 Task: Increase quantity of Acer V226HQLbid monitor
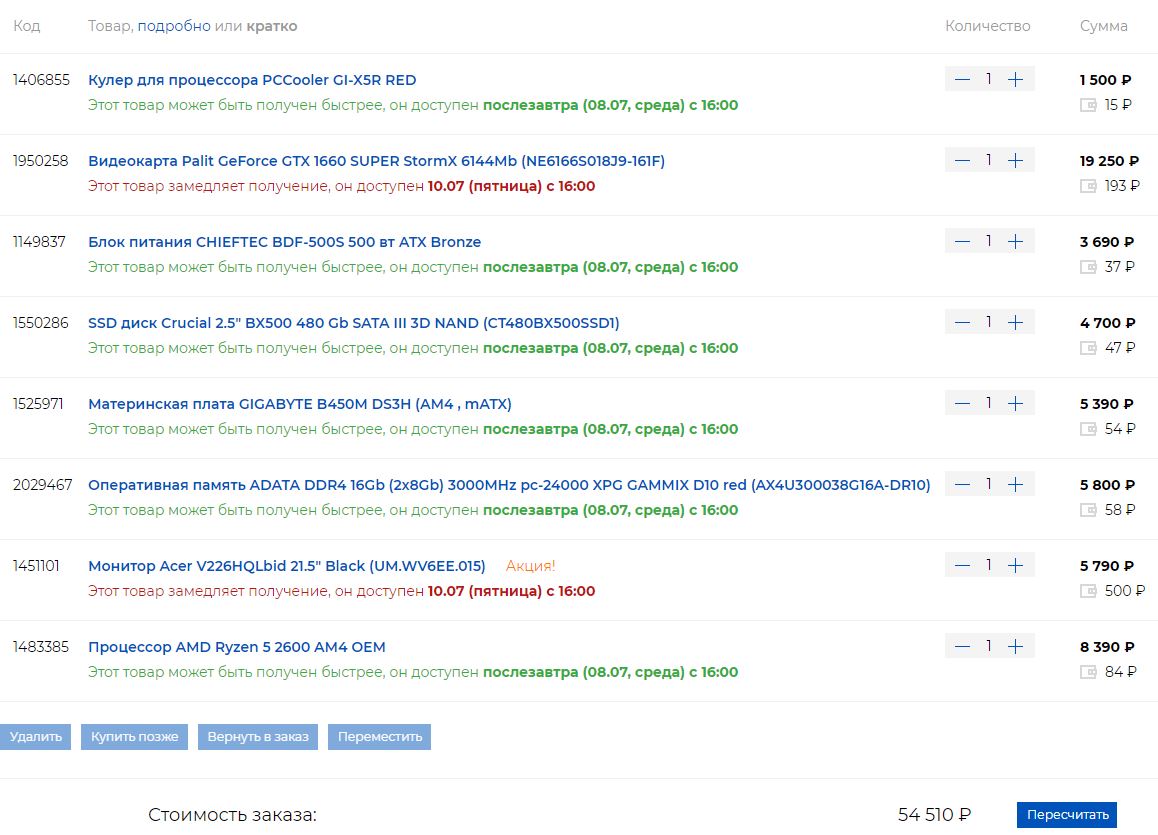click(x=1015, y=566)
